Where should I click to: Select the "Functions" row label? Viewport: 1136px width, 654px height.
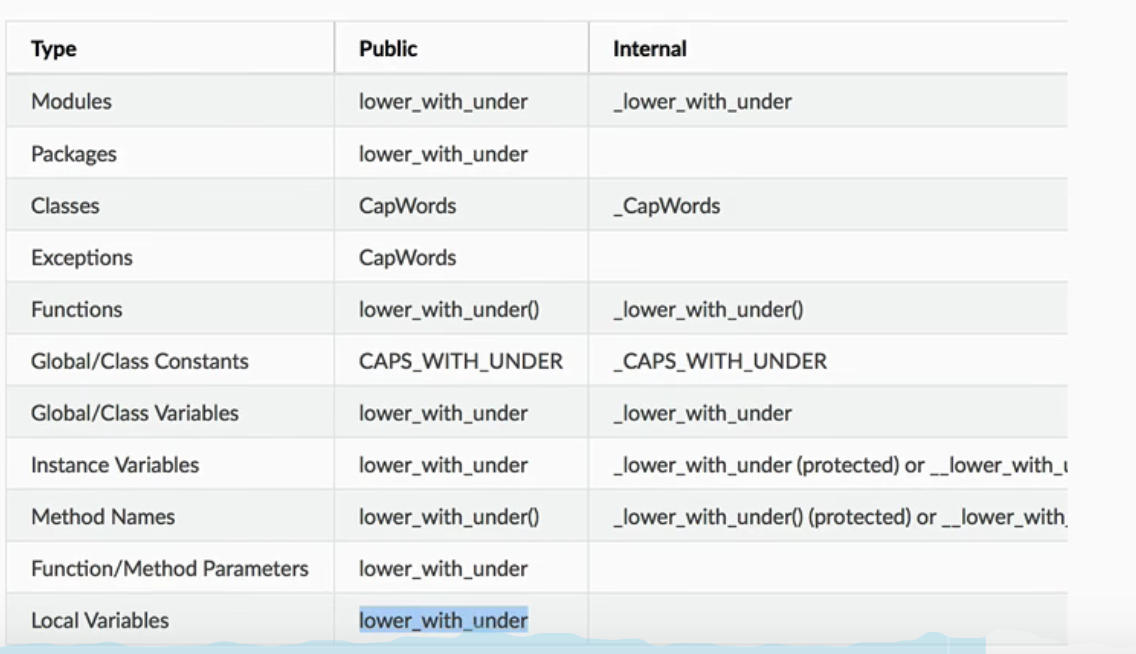(x=77, y=309)
